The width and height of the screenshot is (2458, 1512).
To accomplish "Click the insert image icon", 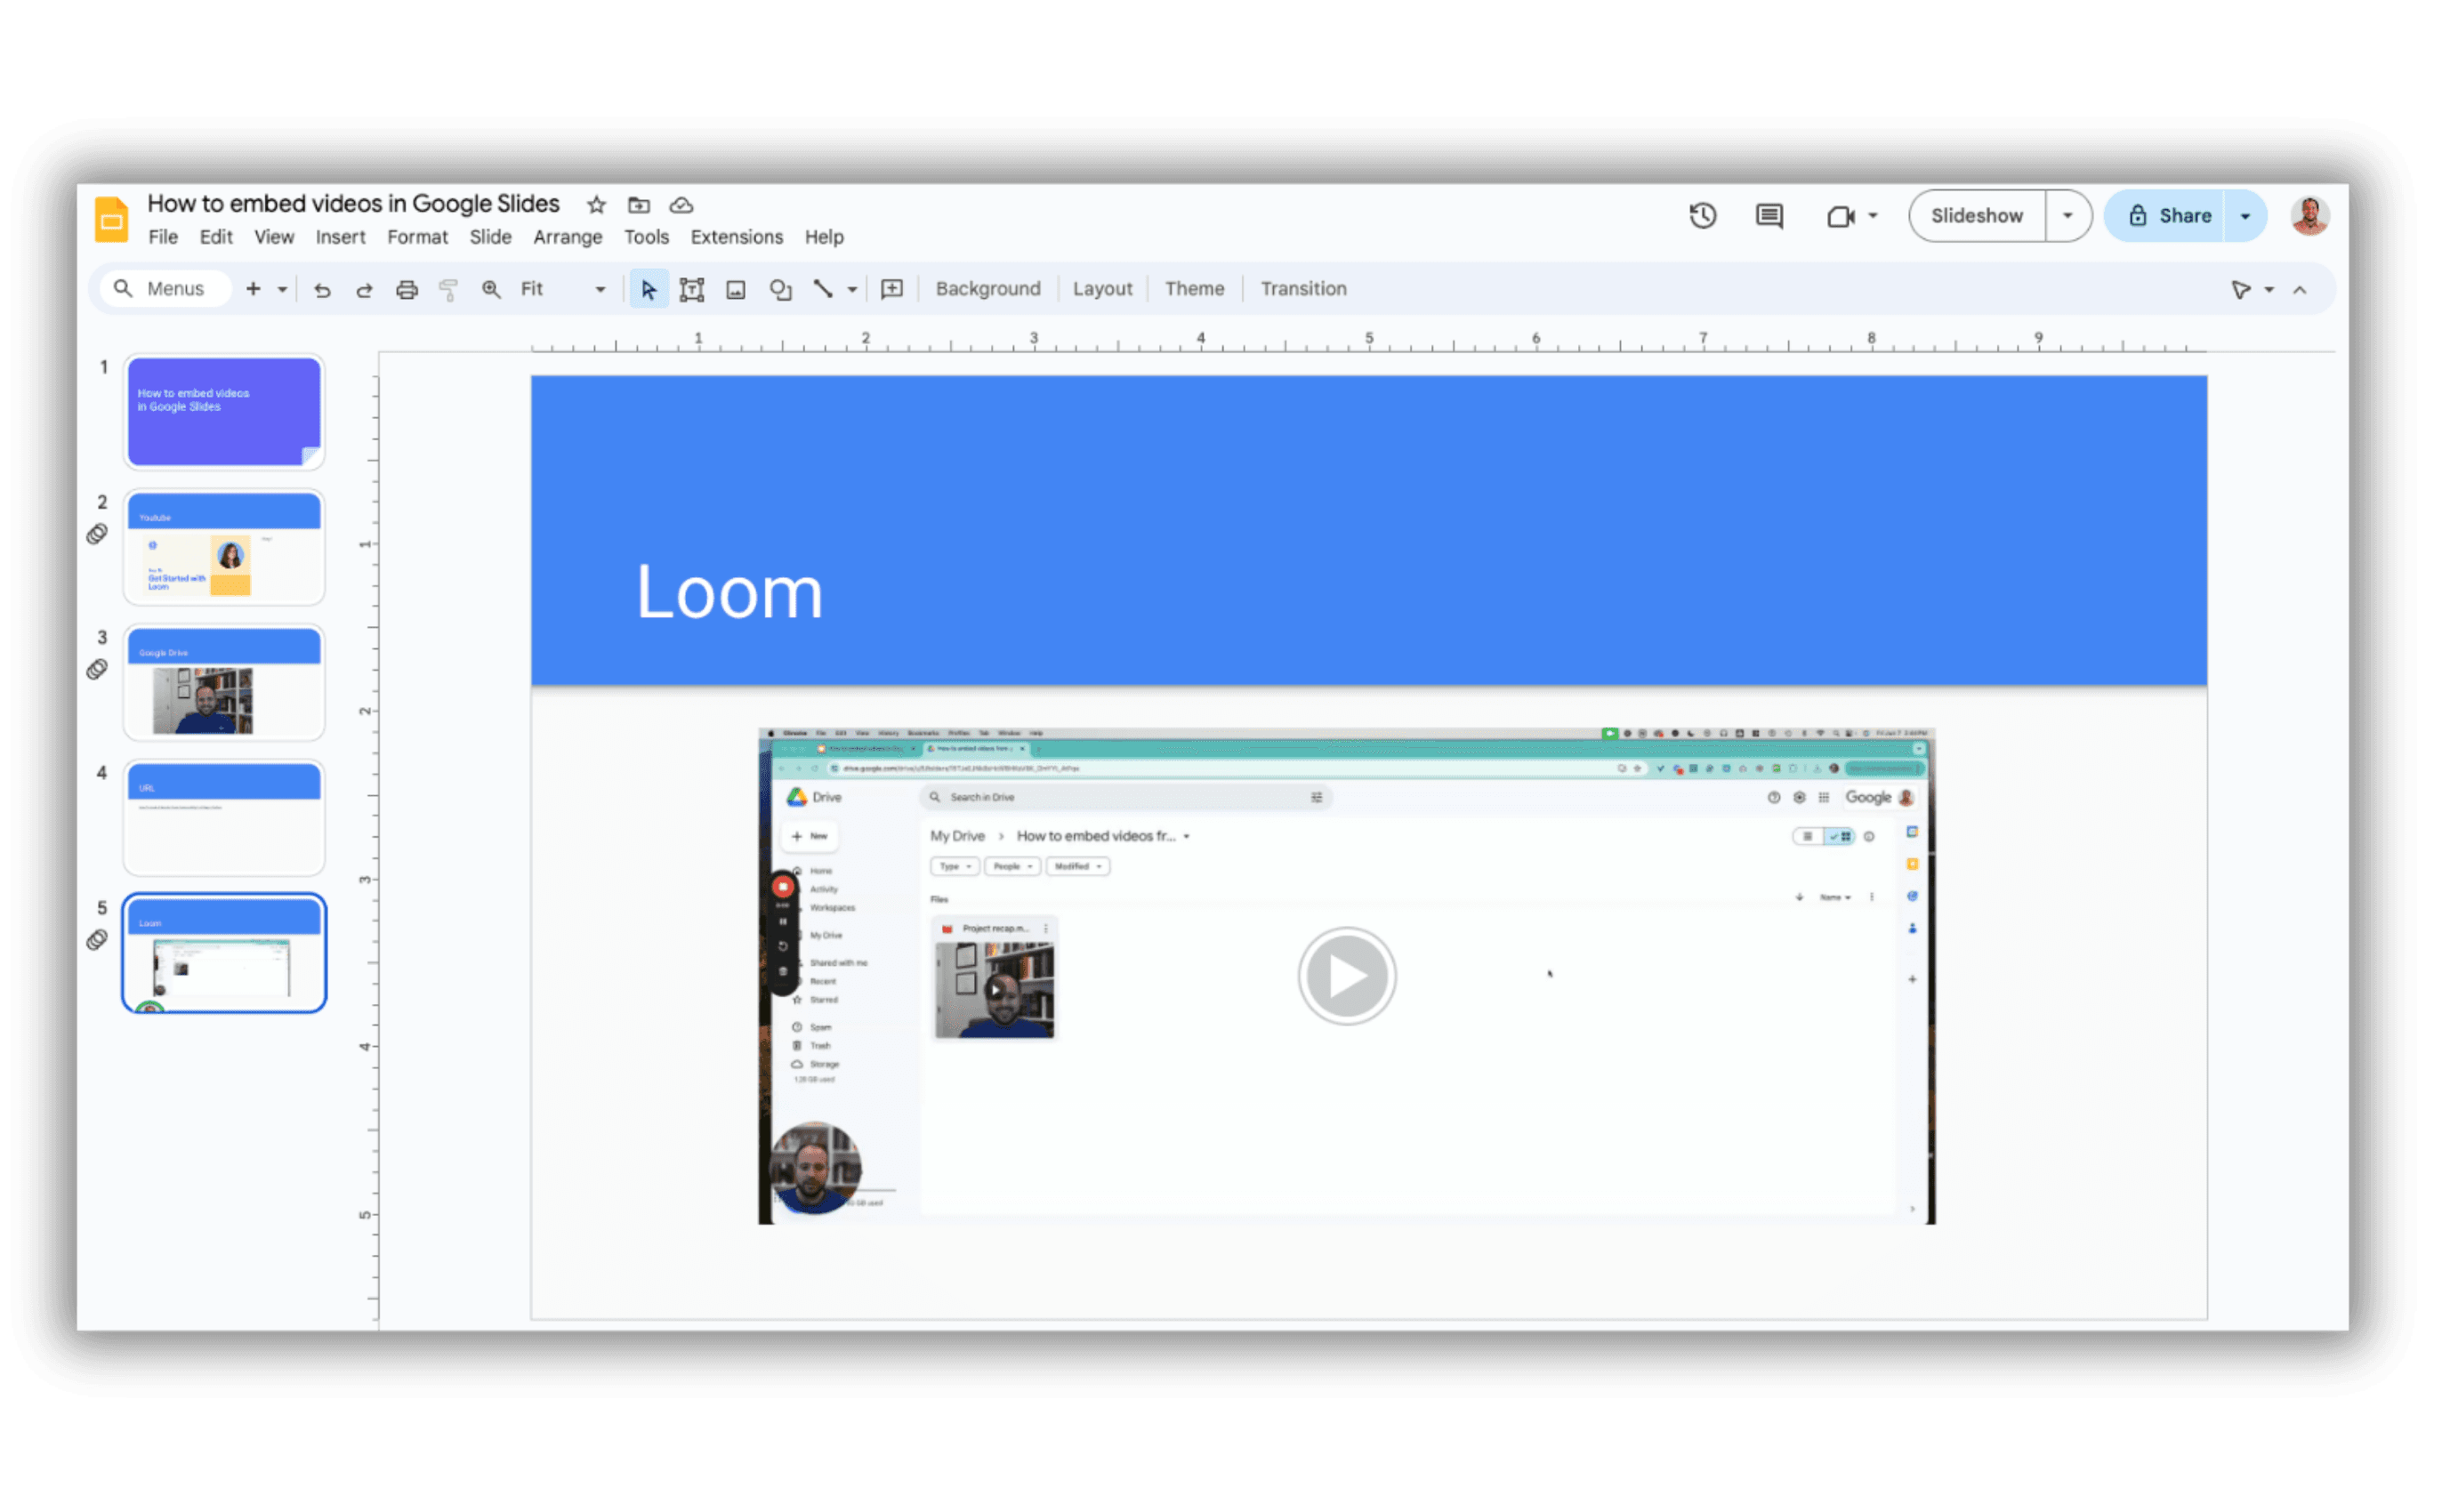I will (x=736, y=290).
